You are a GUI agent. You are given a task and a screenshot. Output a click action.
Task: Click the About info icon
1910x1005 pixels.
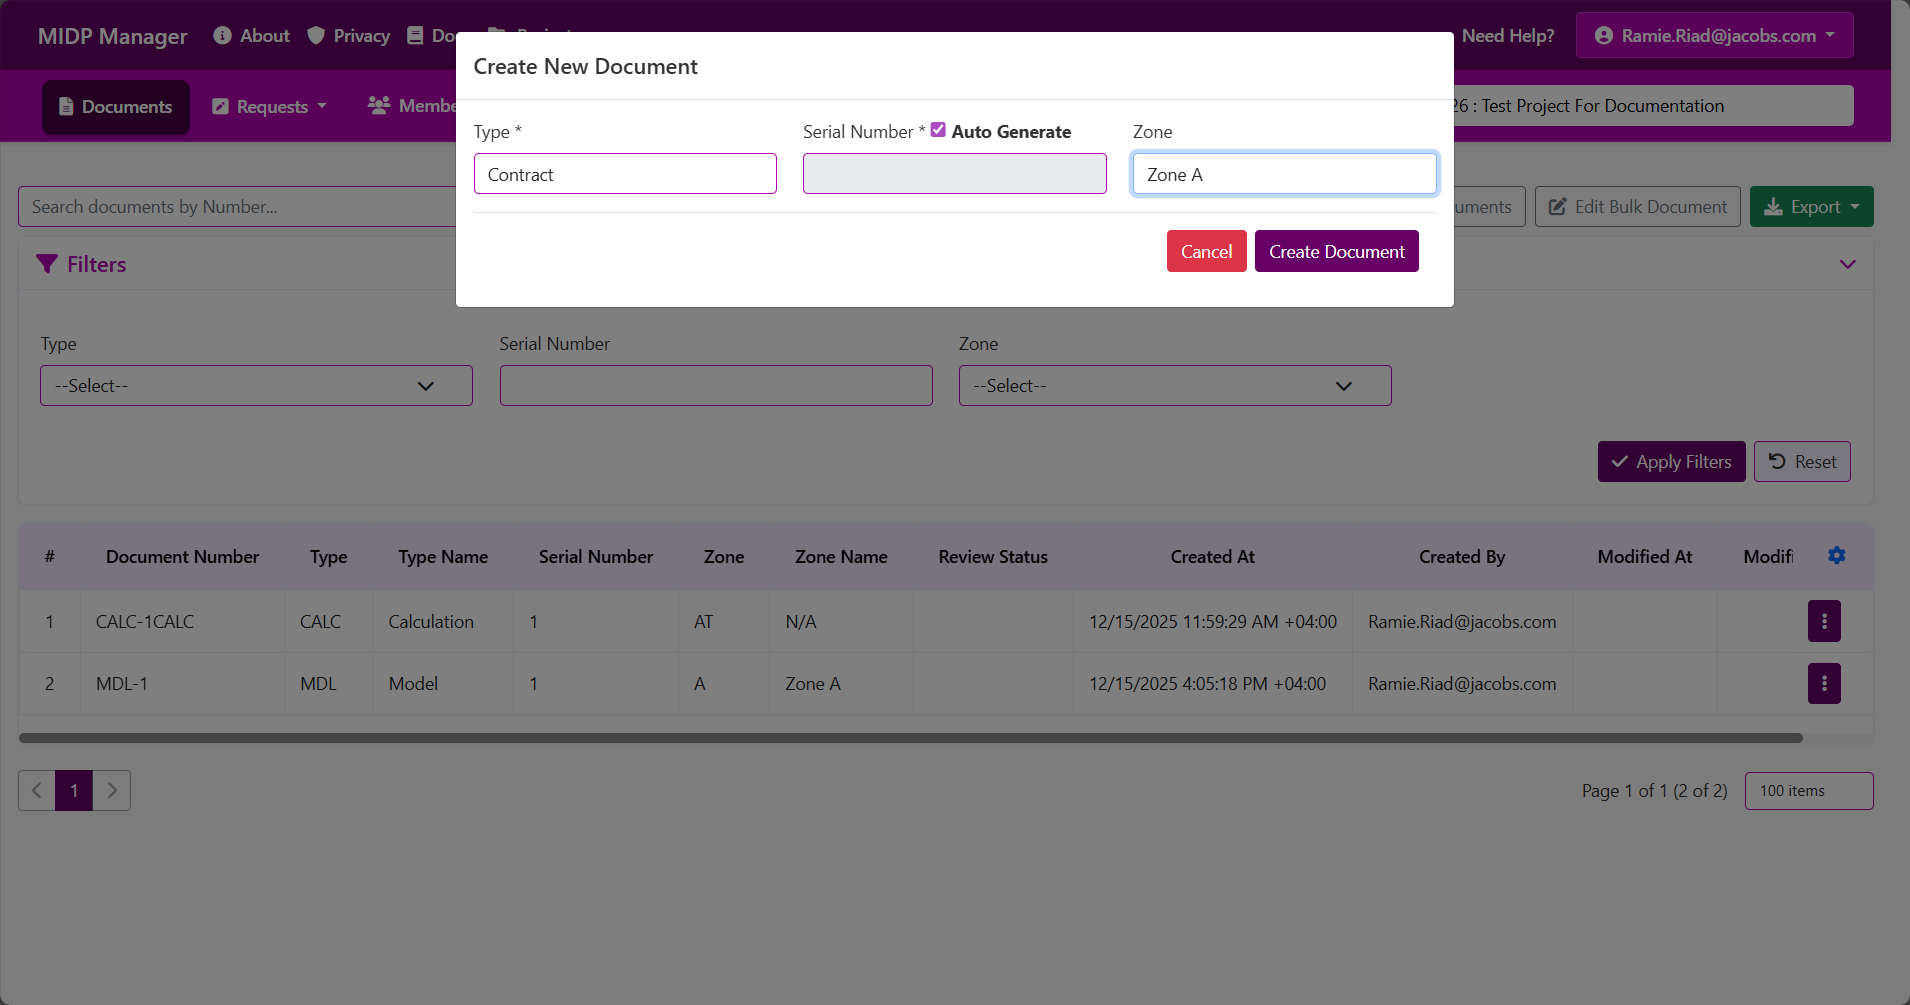(223, 36)
